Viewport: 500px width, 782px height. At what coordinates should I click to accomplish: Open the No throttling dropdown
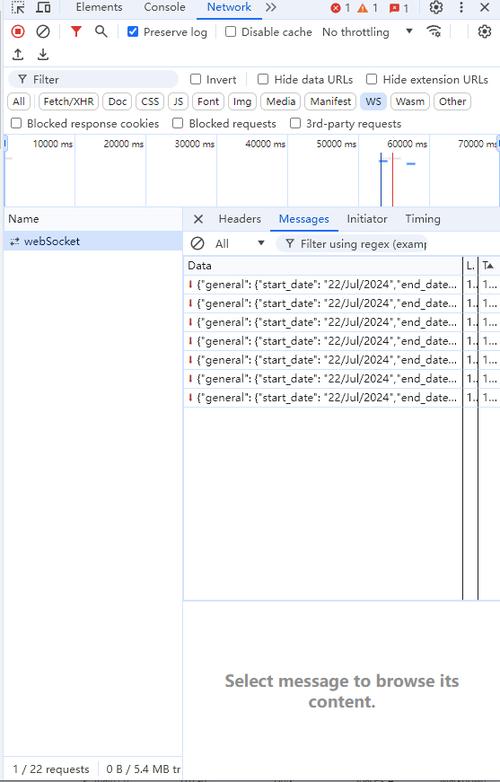click(367, 32)
